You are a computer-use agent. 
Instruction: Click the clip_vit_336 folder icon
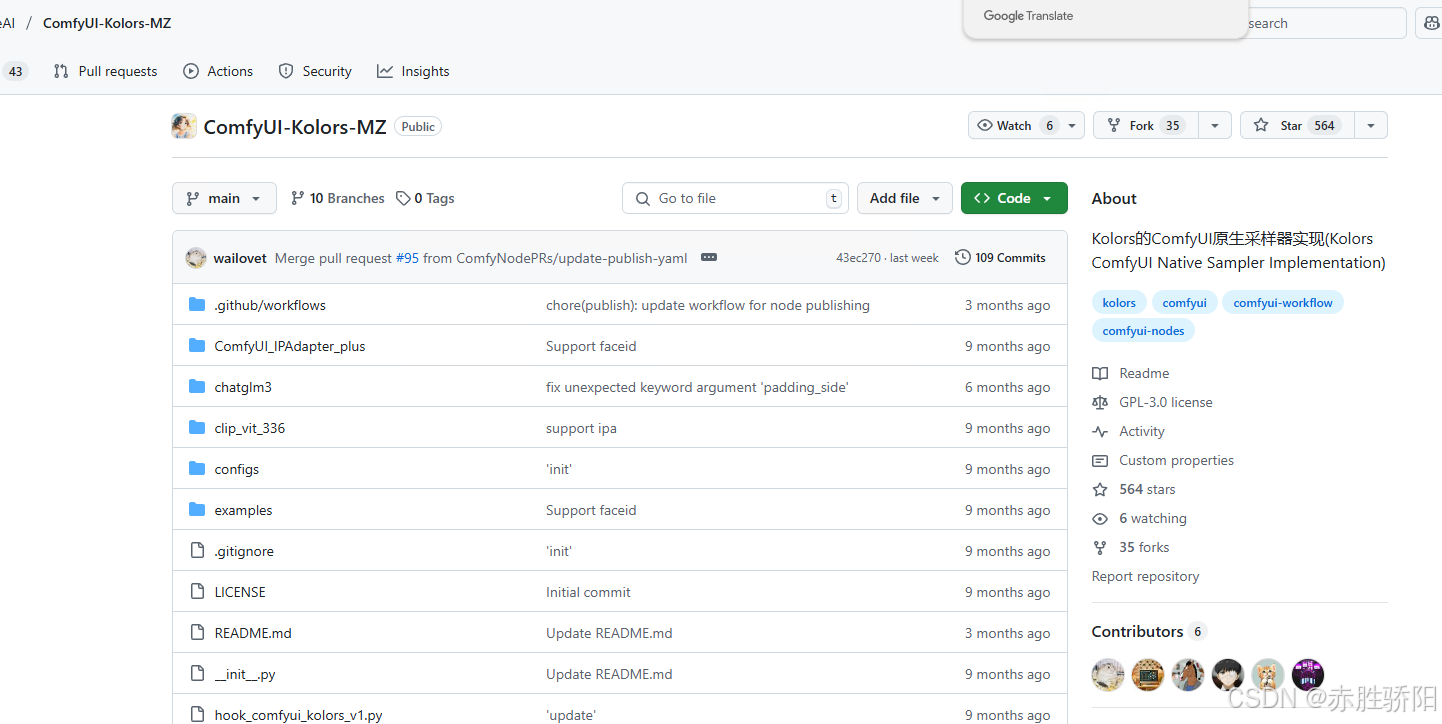tap(197, 428)
